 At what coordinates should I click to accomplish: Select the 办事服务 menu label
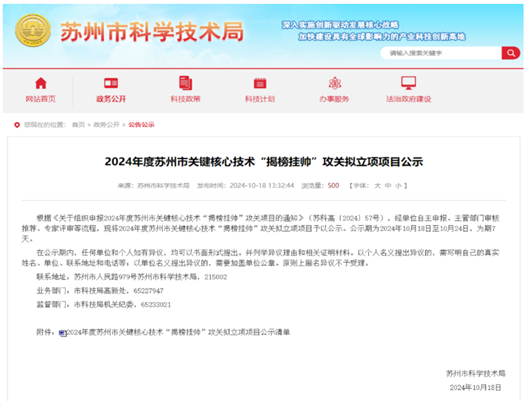click(334, 99)
